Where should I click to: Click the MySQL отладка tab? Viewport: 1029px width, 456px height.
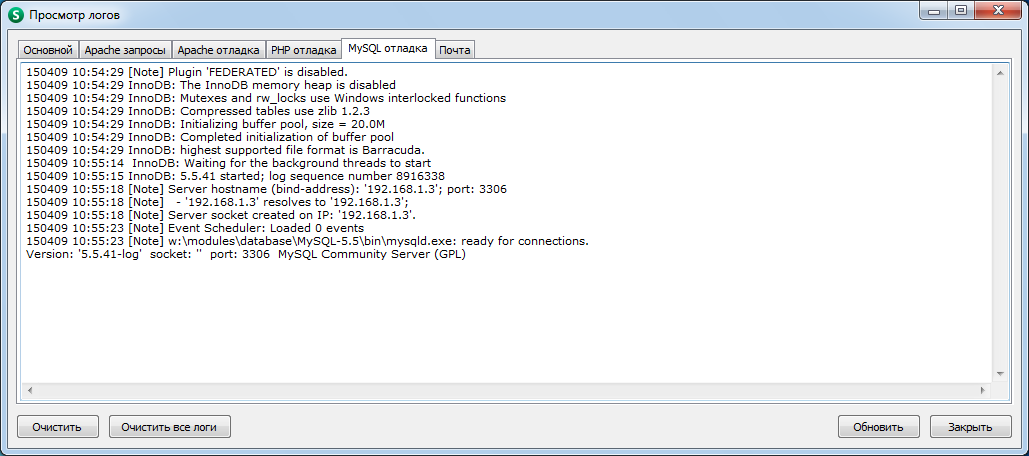[388, 48]
